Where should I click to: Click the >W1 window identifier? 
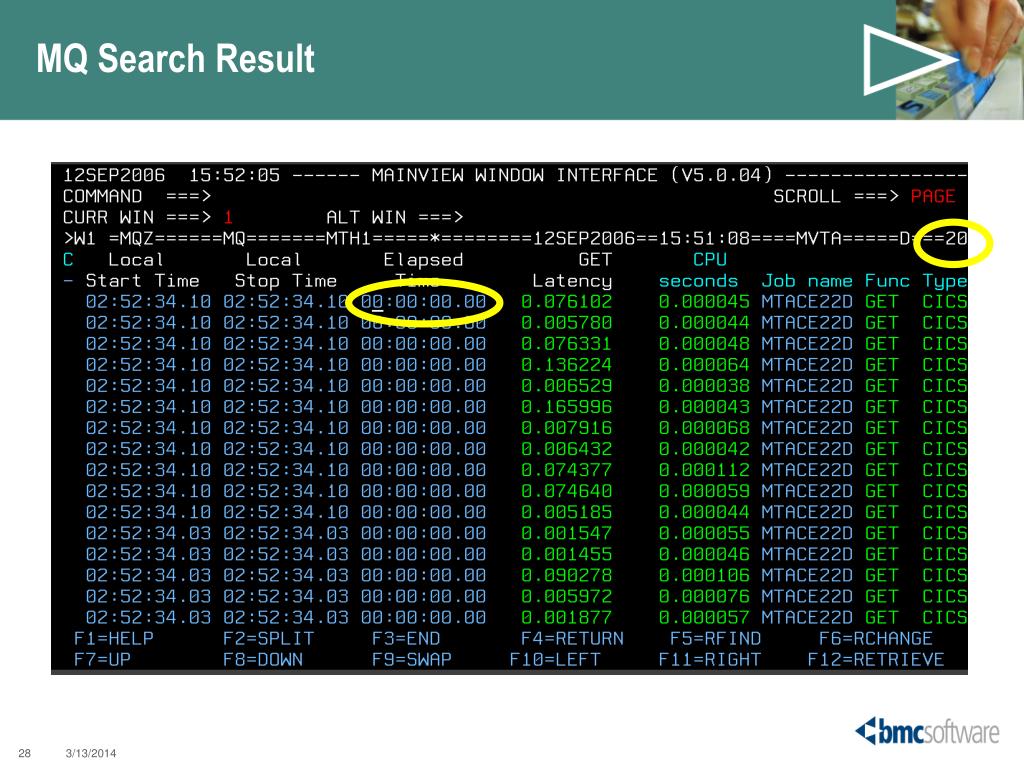pos(80,238)
